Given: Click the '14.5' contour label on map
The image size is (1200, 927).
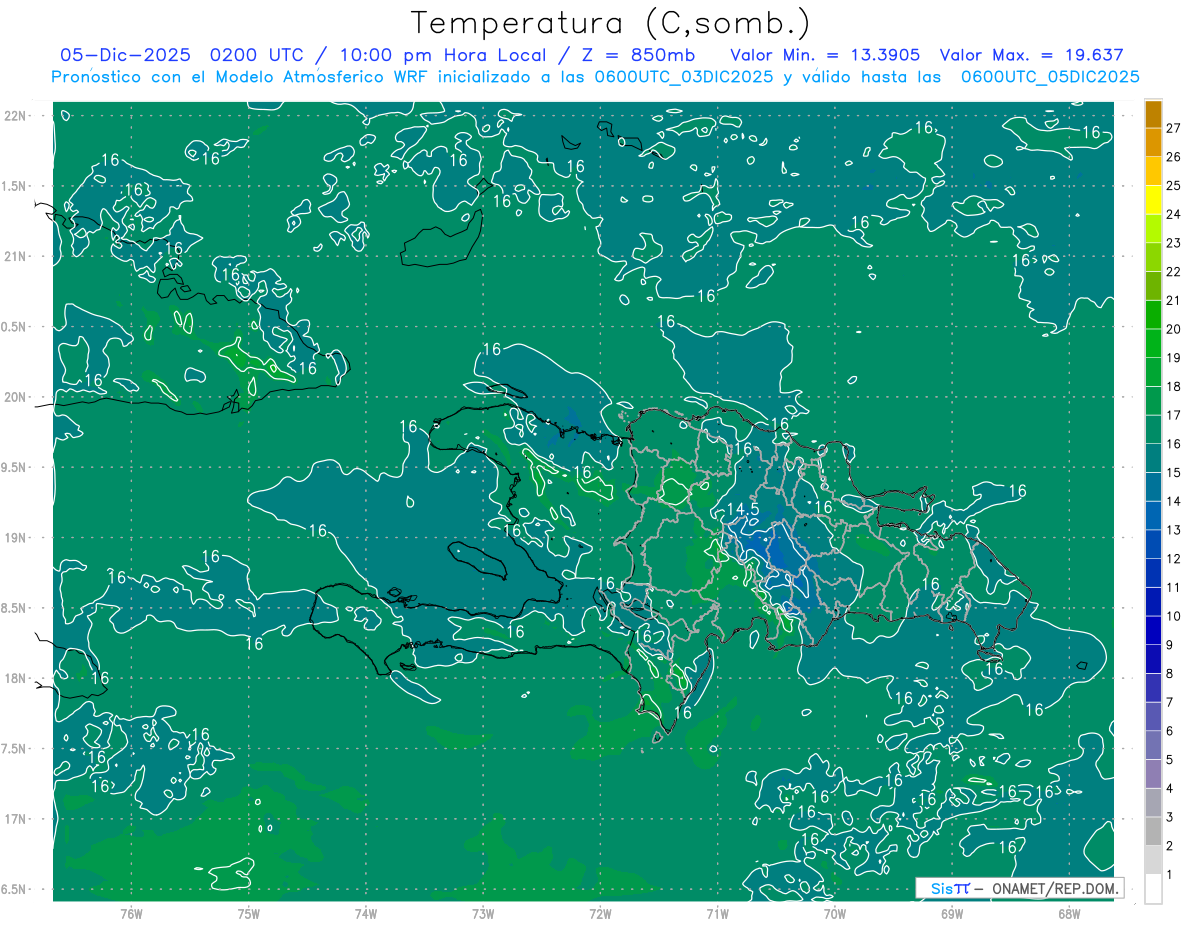Looking at the screenshot, I should [743, 509].
